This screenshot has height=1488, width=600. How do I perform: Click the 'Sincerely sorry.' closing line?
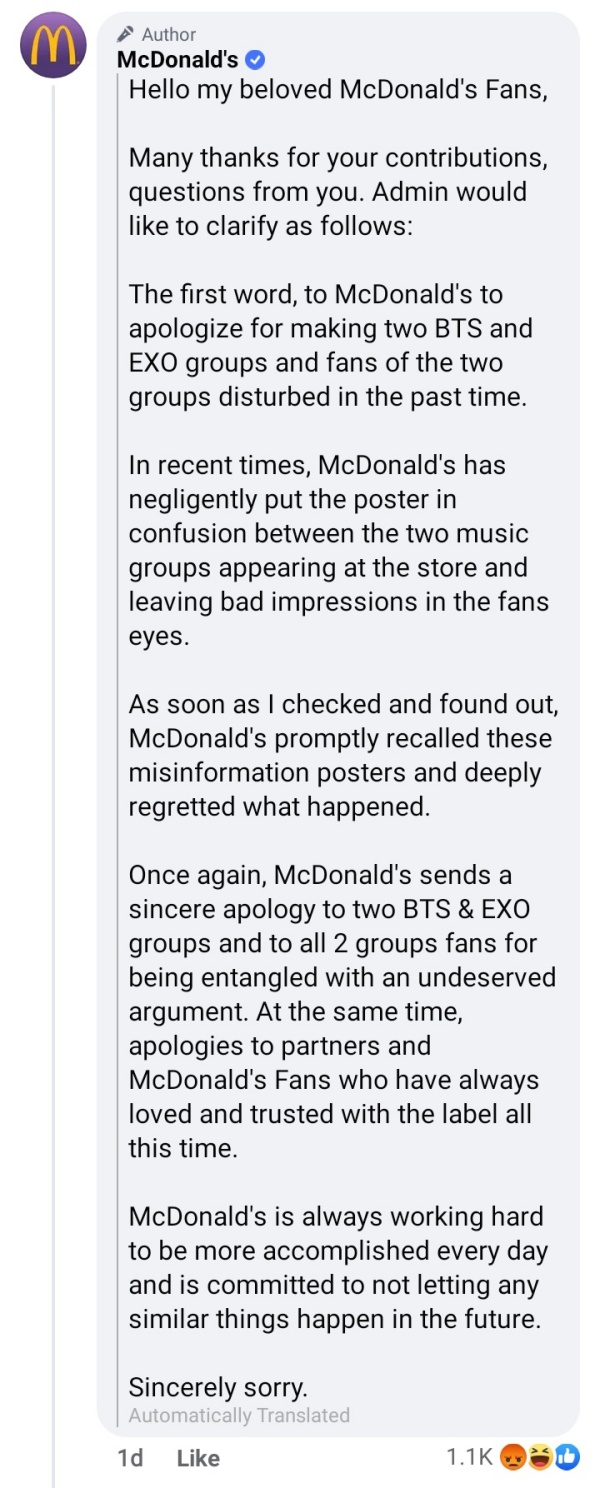218,1387
